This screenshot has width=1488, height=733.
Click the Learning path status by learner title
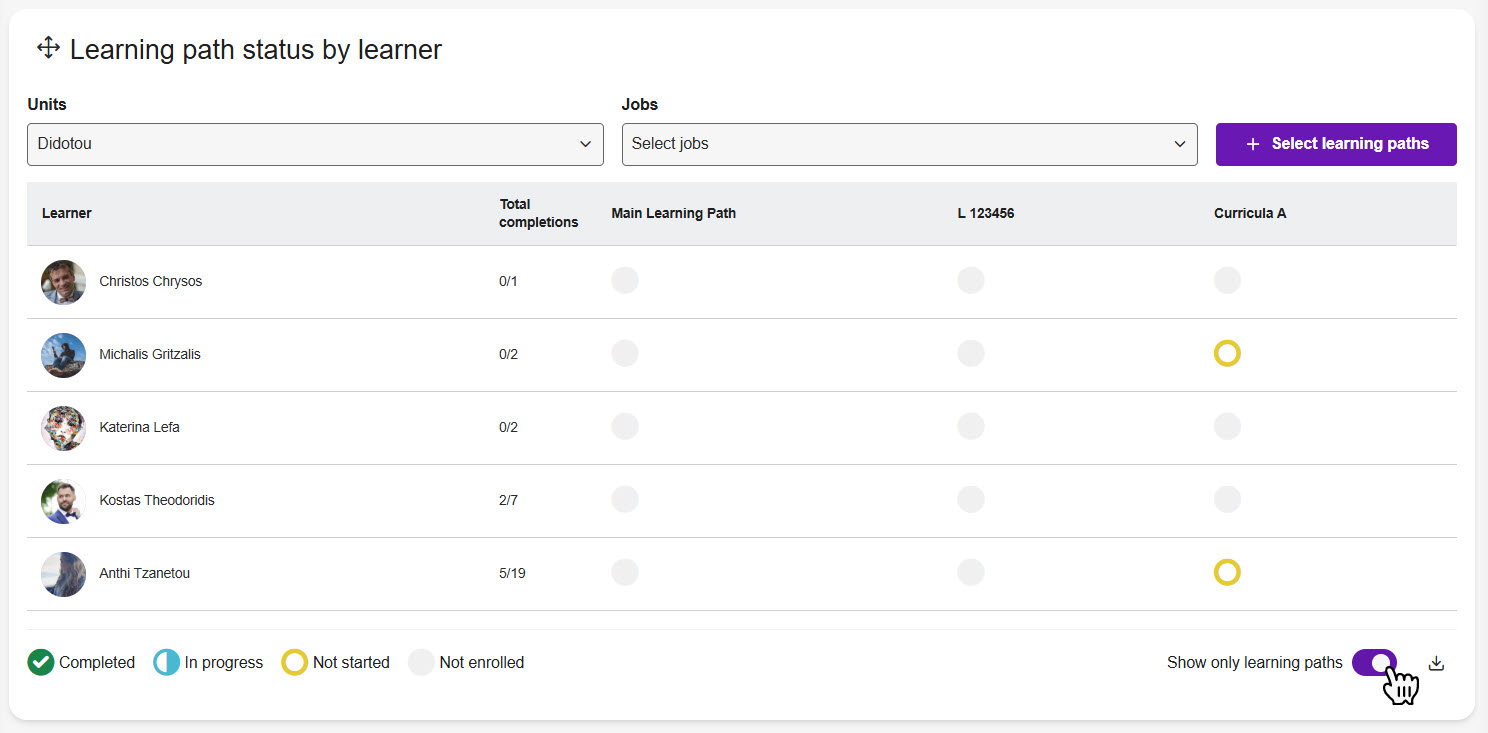coord(256,49)
